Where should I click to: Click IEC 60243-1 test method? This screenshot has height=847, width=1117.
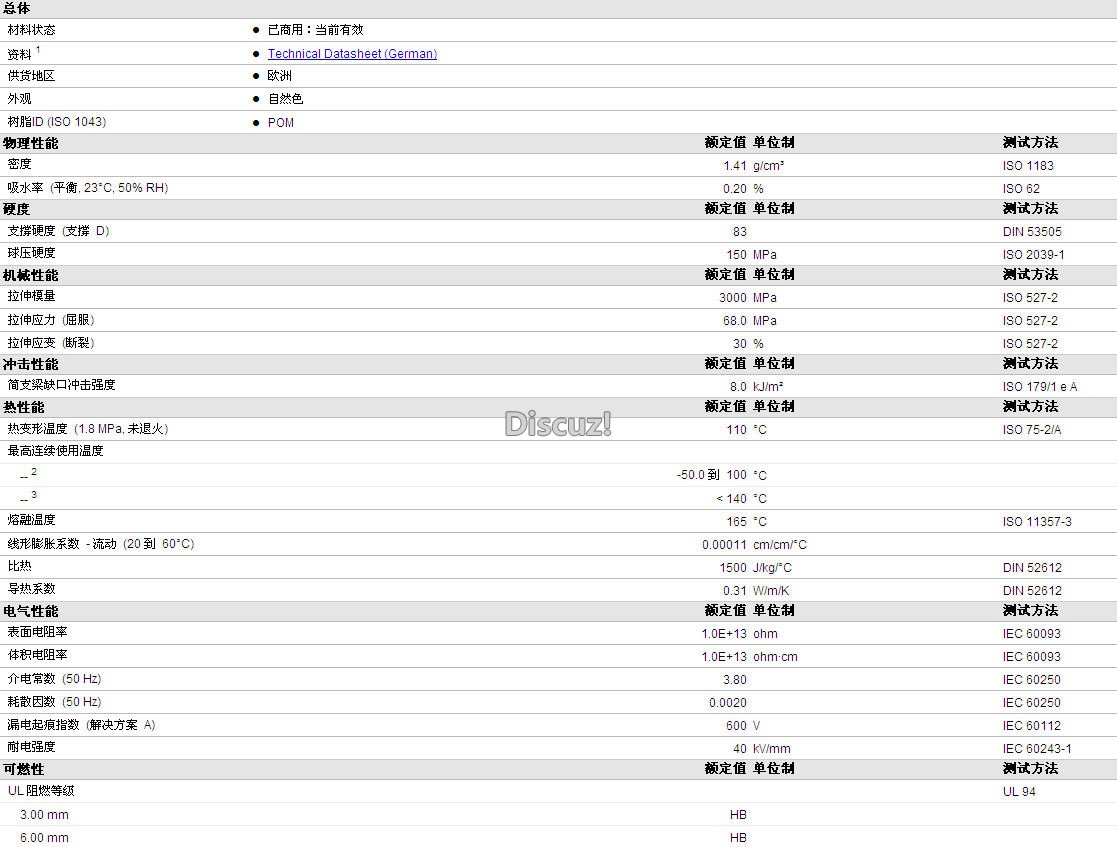[x=1037, y=749]
